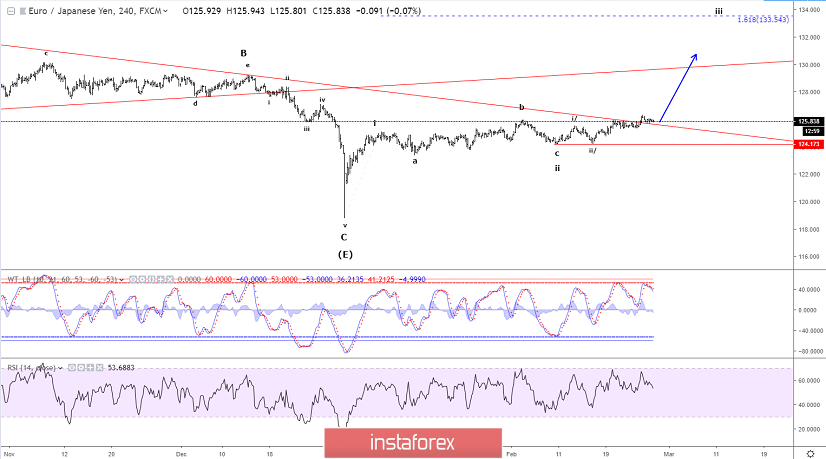This screenshot has width=826, height=459.
Task: Click the countdown timer label 12:59
Action: tap(812, 131)
